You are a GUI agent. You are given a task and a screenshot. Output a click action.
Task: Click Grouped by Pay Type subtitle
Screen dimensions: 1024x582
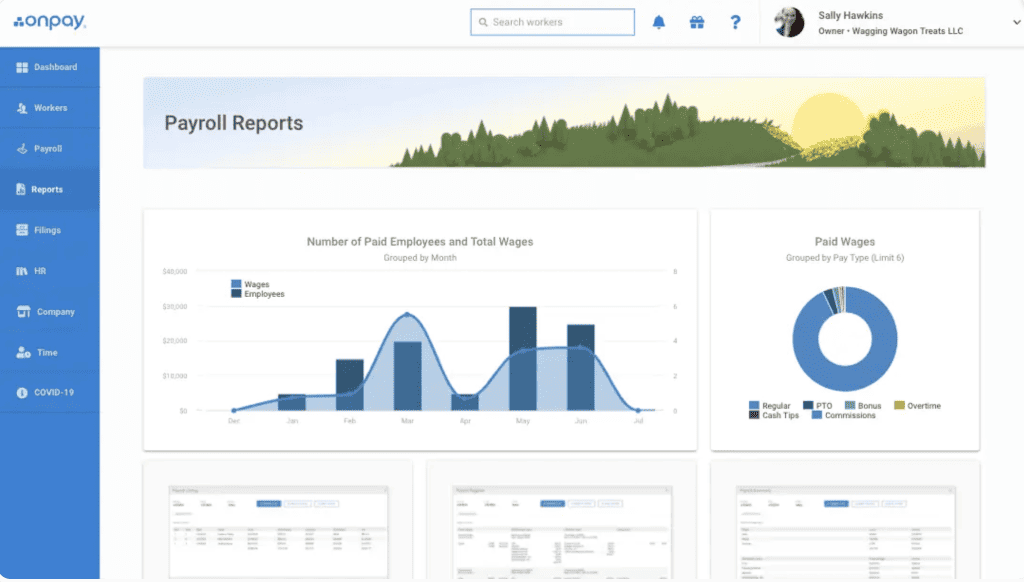(x=844, y=257)
